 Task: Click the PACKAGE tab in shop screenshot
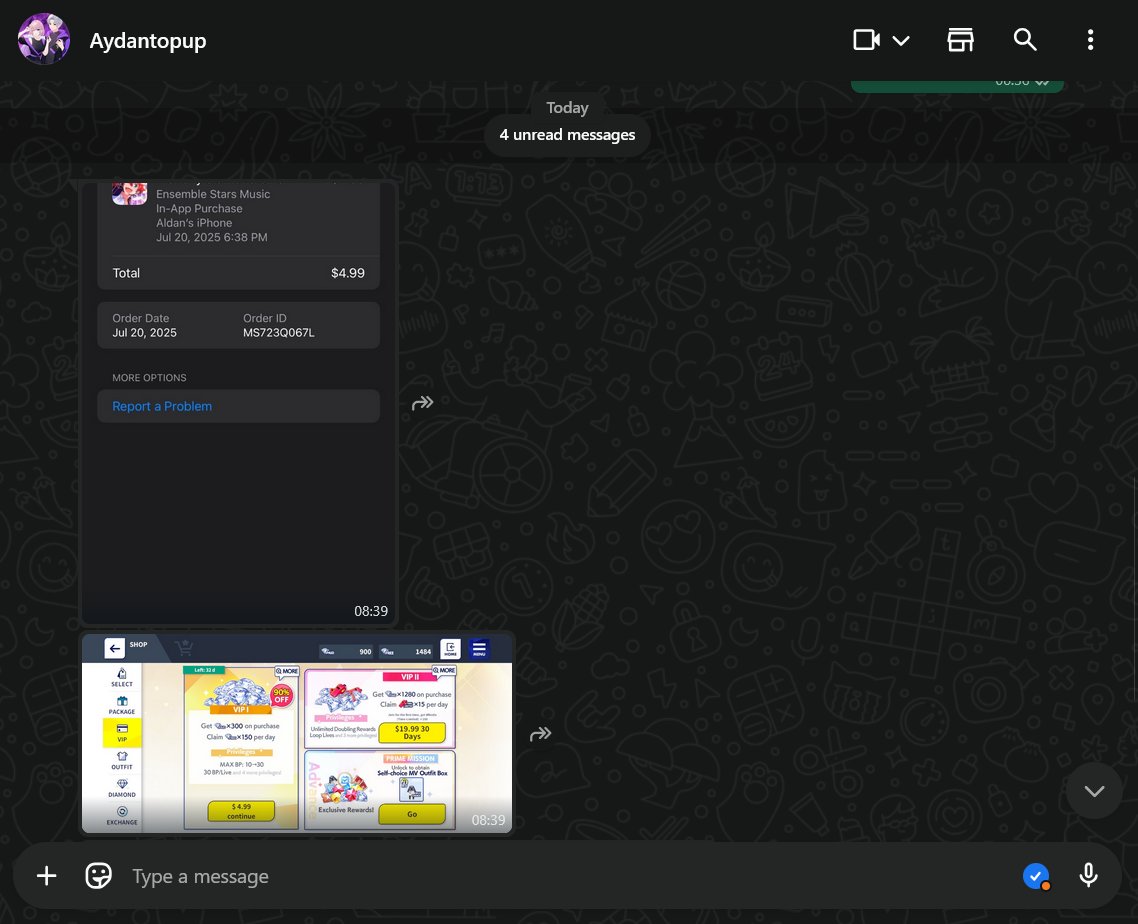122,705
